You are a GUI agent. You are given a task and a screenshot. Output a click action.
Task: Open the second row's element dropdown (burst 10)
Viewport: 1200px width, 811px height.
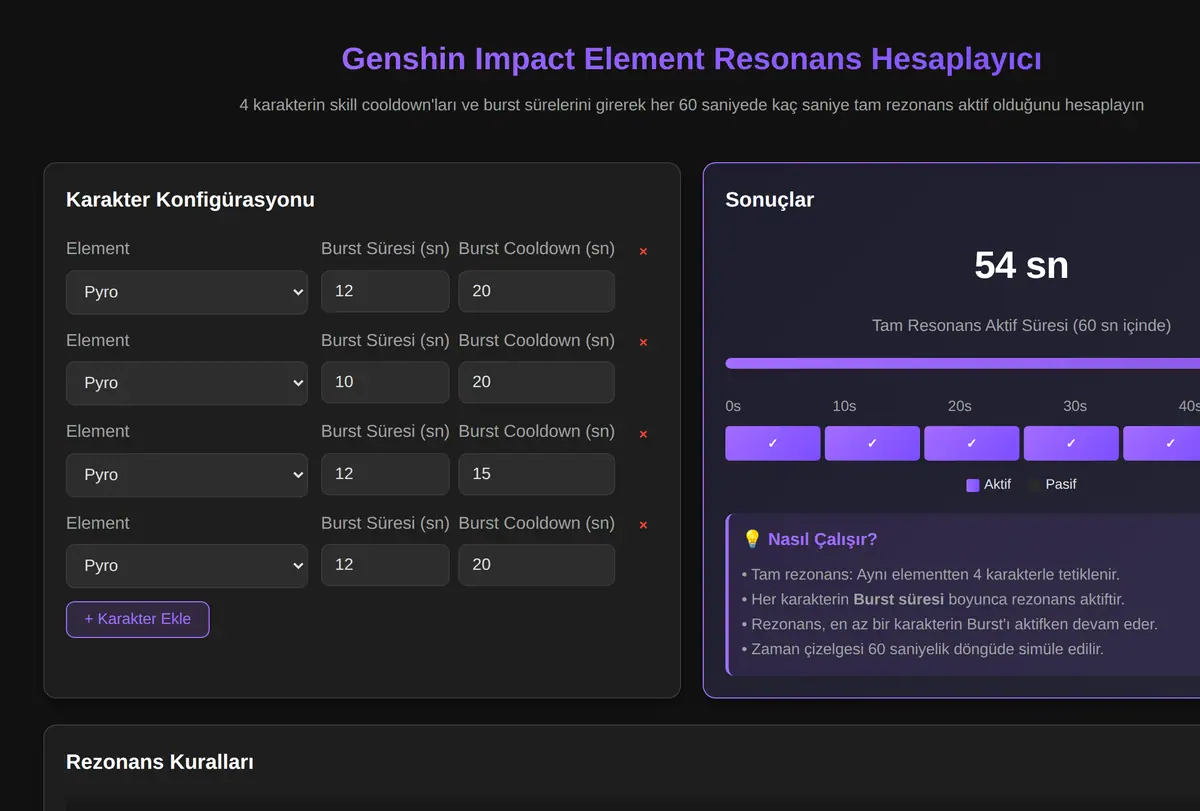187,383
